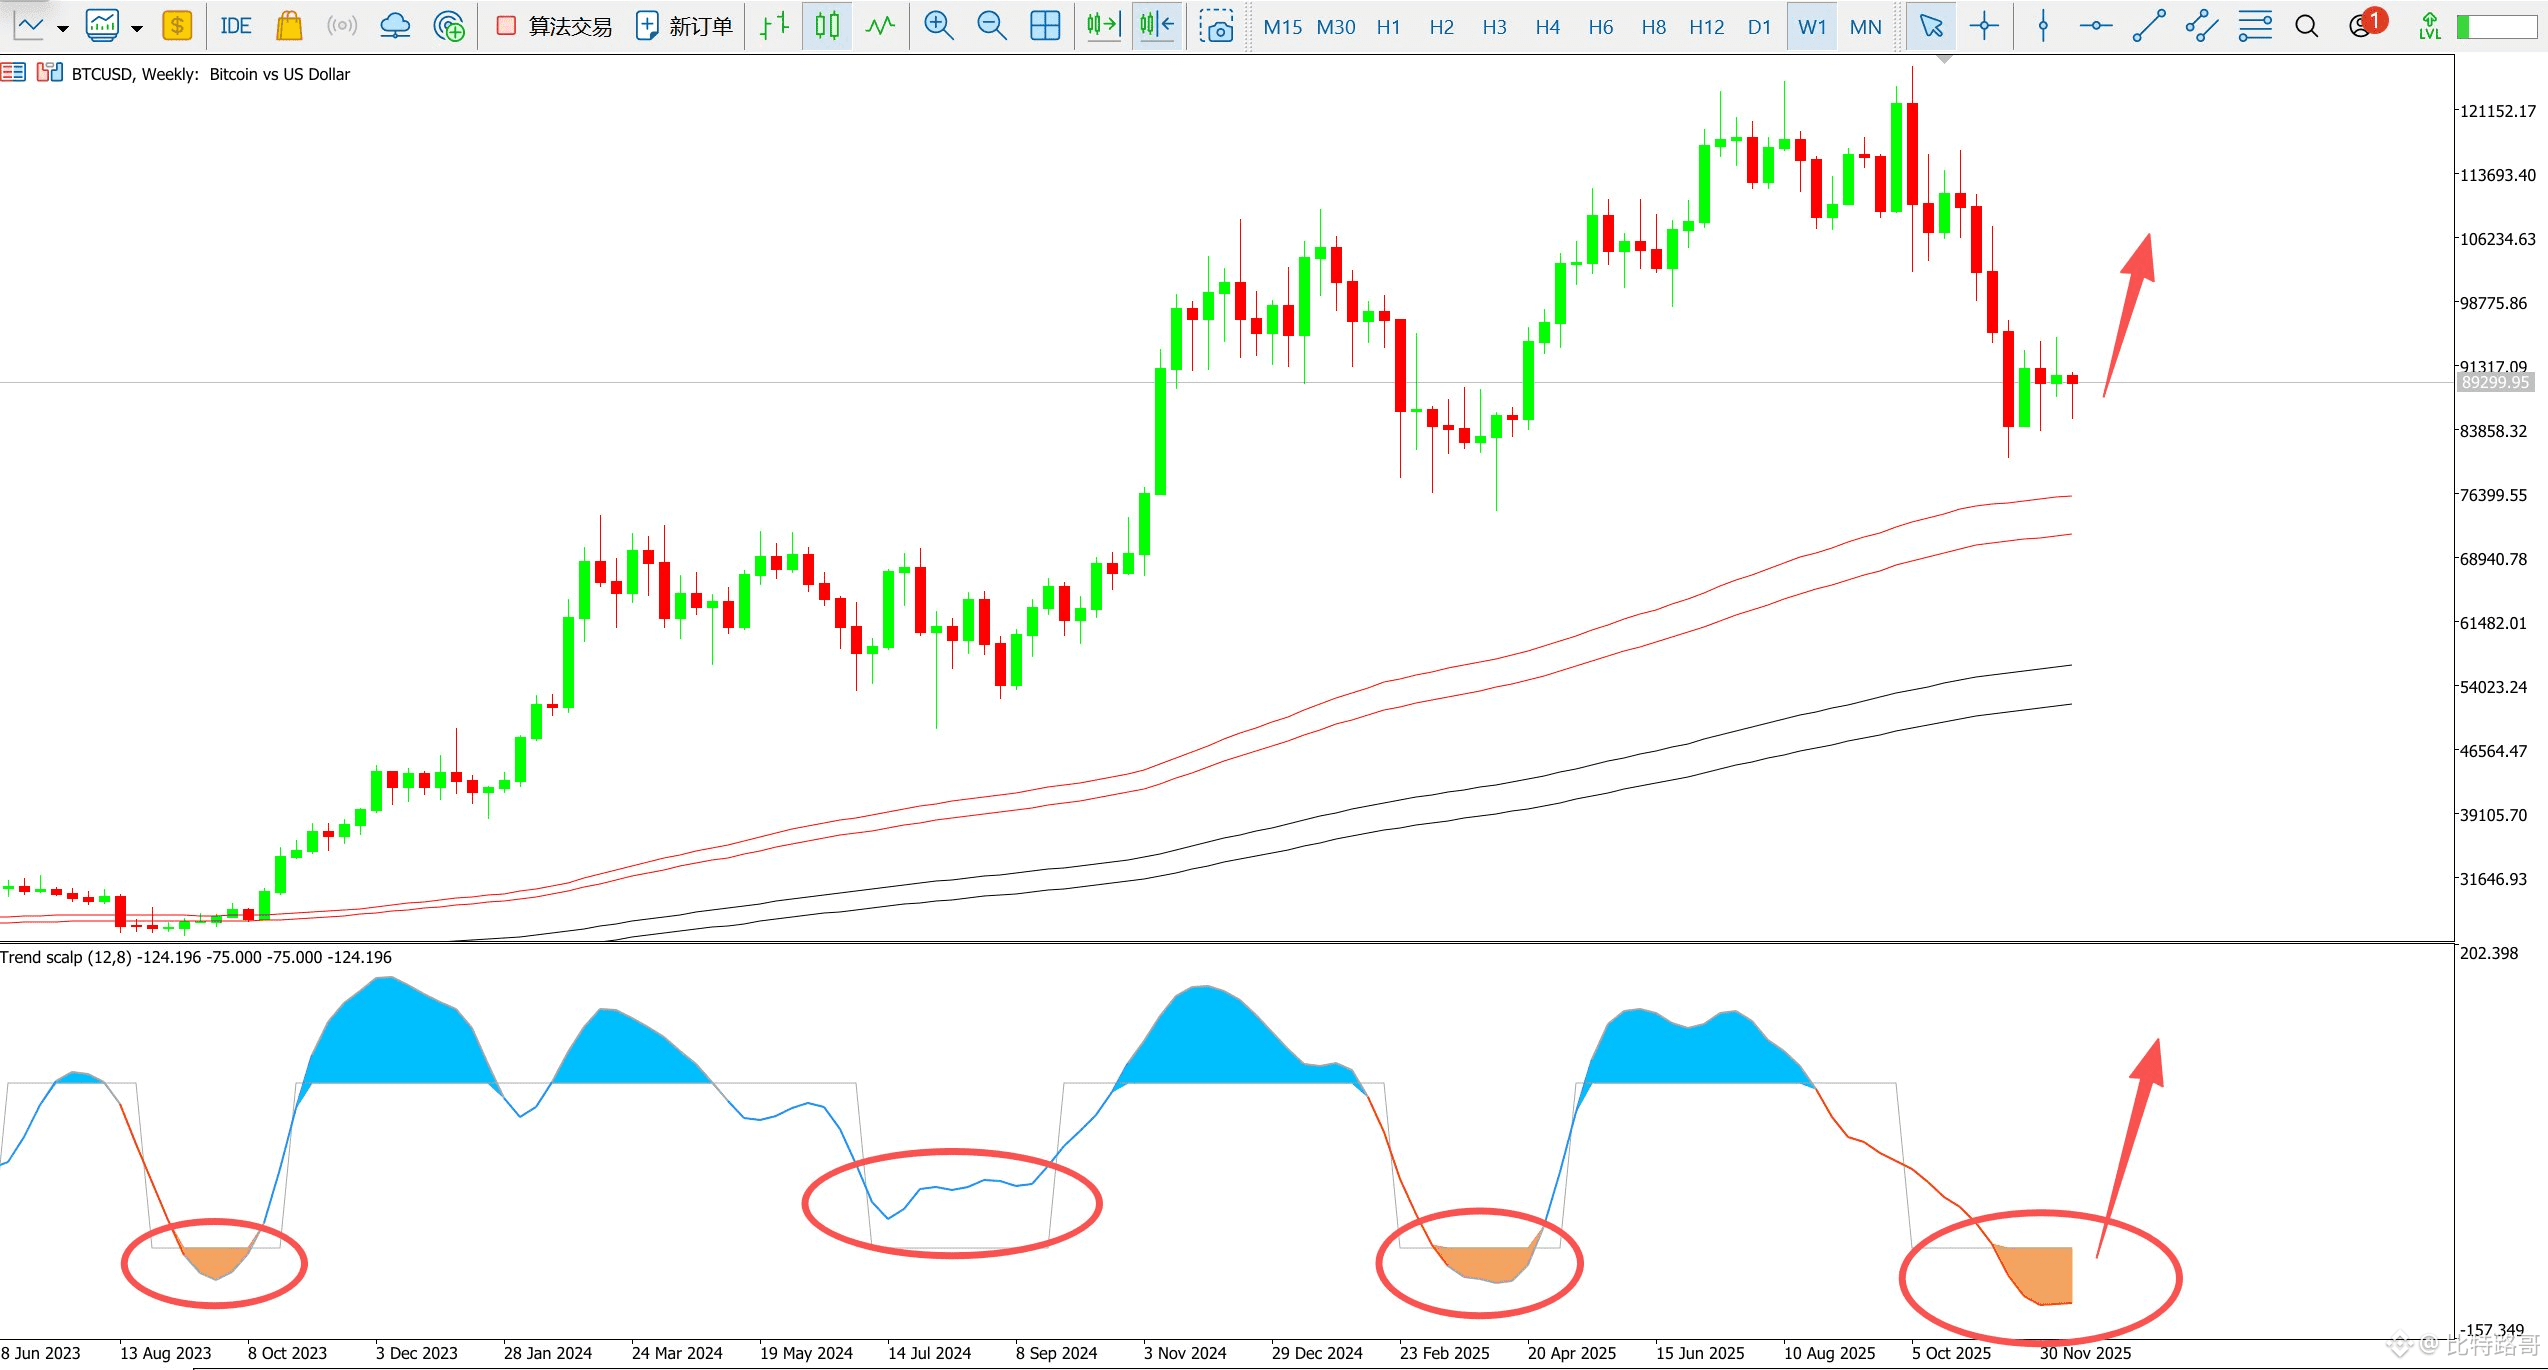
Task: Select the trendline drawing tool
Action: point(2149,26)
